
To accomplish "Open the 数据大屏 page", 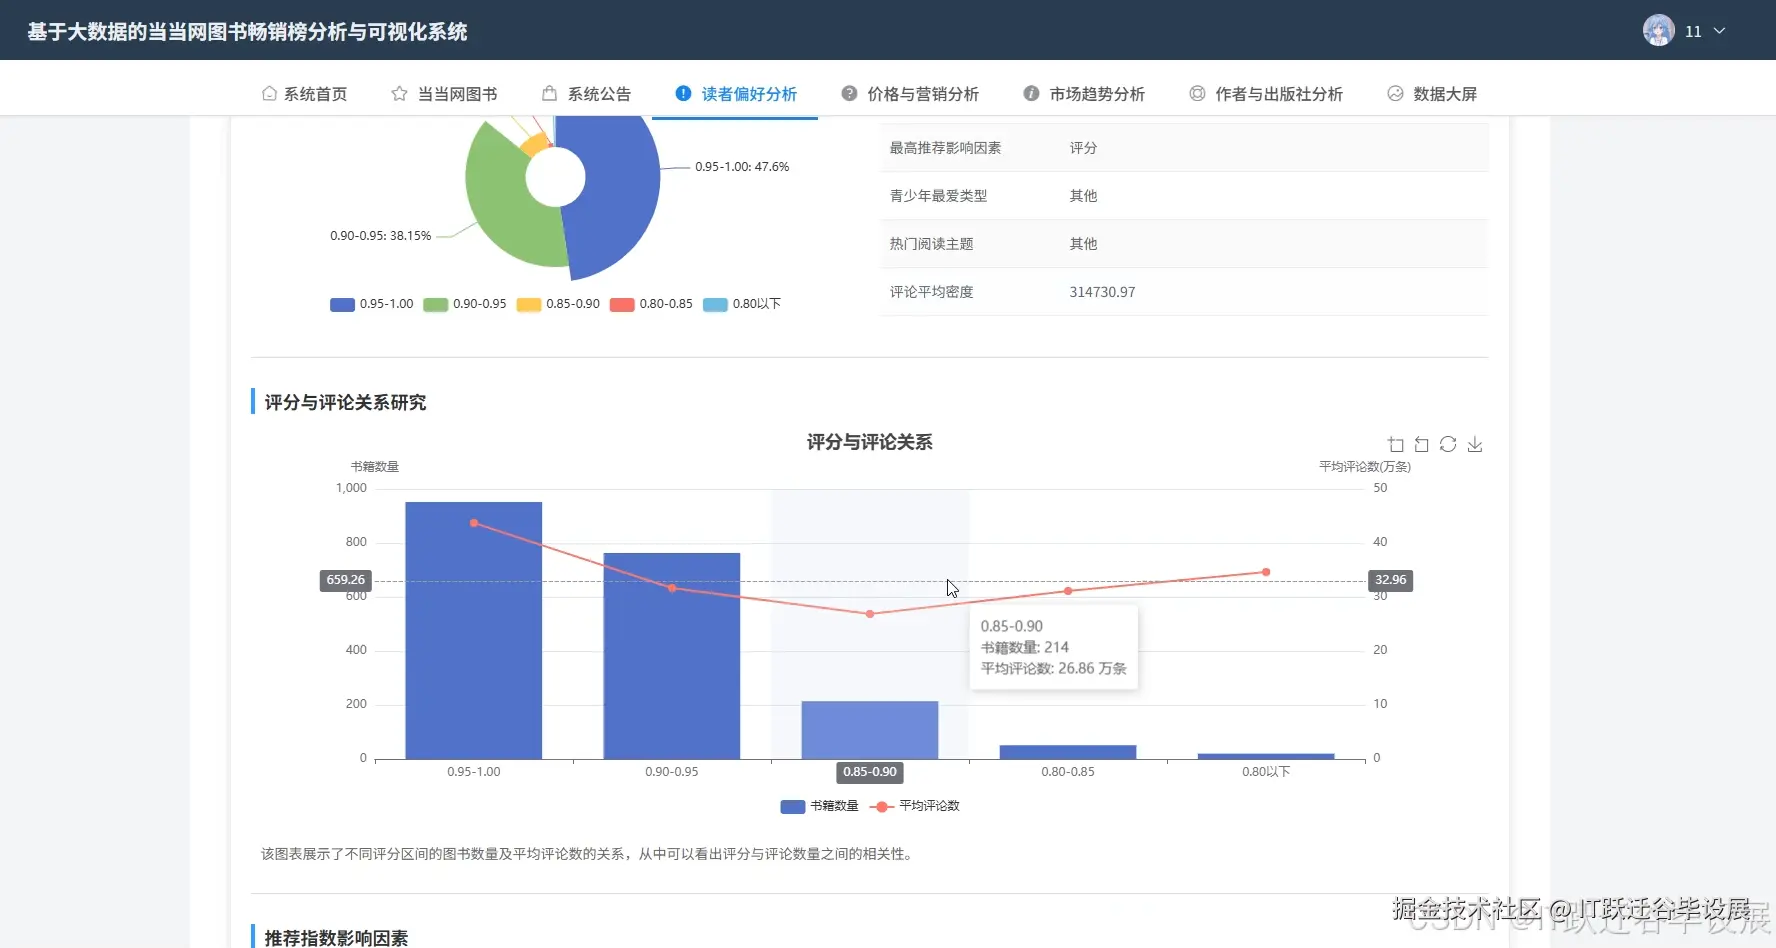I will [1432, 93].
